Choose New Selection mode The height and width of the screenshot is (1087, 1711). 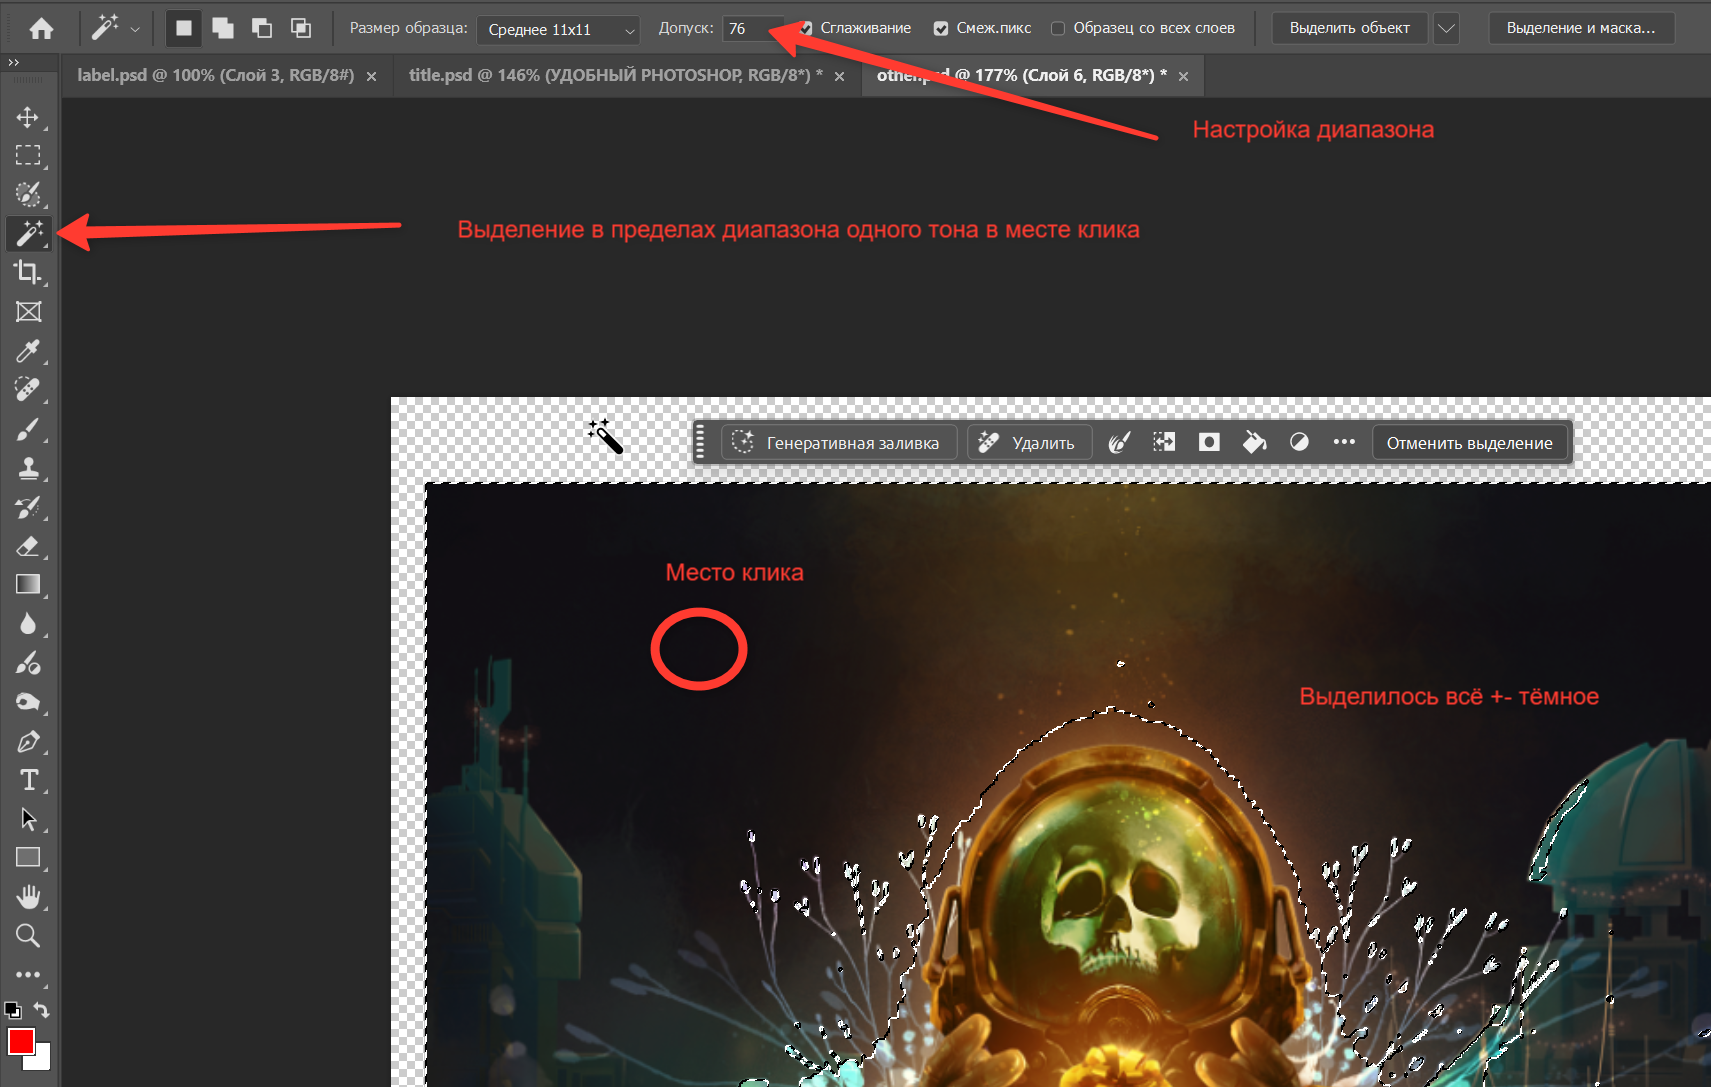tap(183, 28)
